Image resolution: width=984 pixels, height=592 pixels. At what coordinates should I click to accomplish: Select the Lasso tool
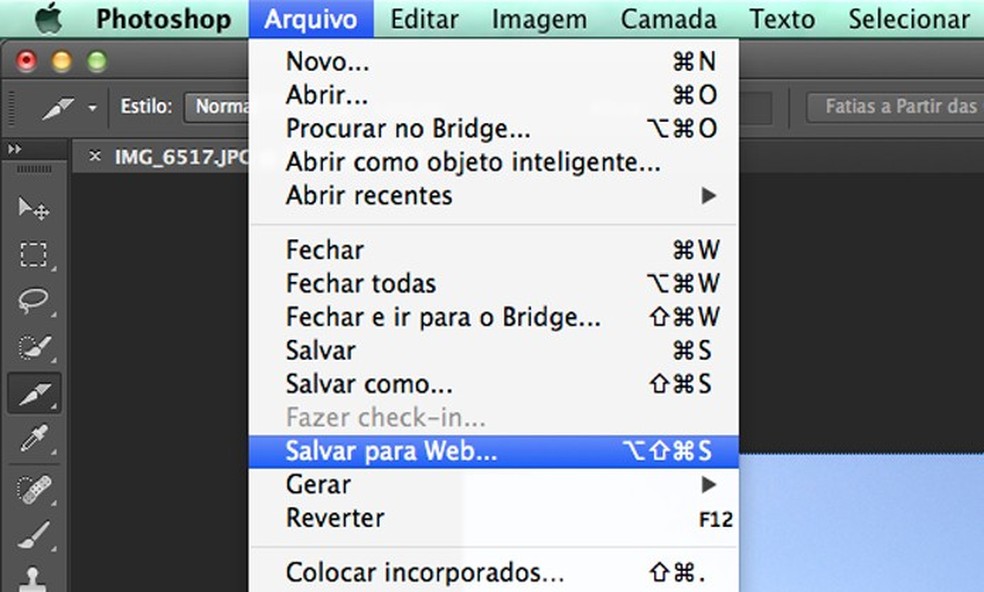point(35,300)
